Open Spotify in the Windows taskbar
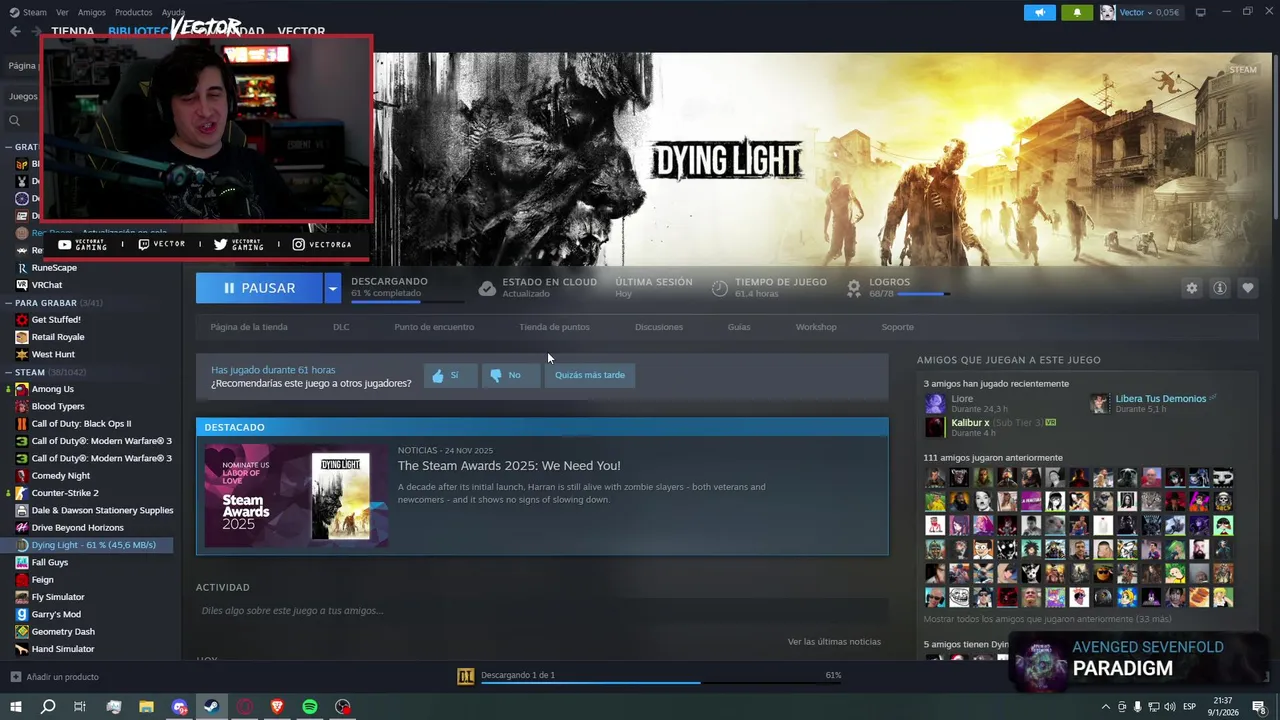This screenshot has height=720, width=1280. coord(310,707)
